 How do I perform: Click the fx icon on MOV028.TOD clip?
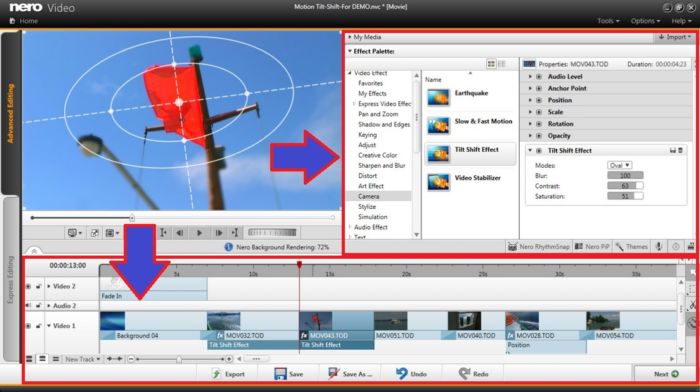tap(510, 335)
